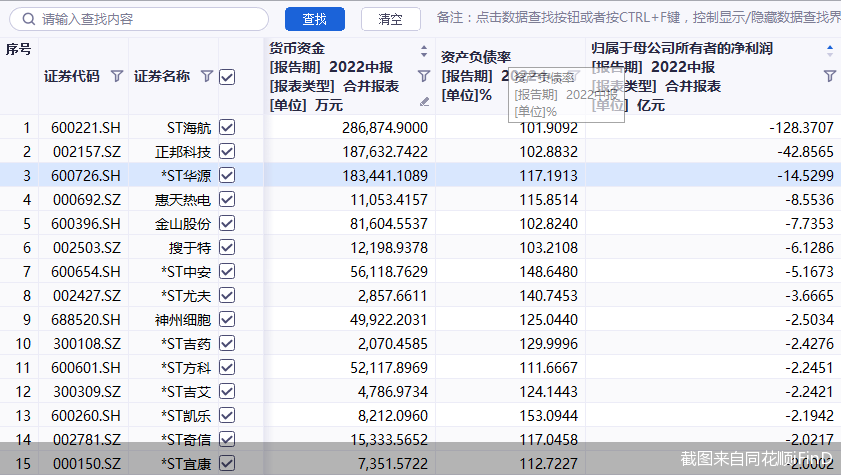Click debt ratio 102.8832
841x475 pixels.
click(x=549, y=152)
